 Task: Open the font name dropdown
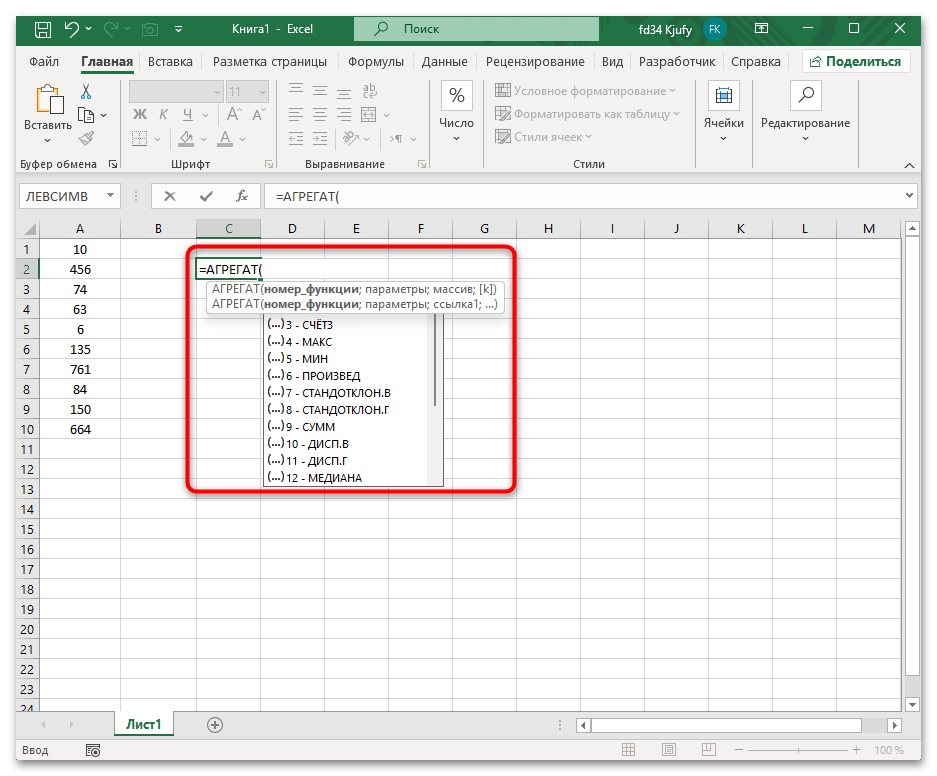pyautogui.click(x=217, y=92)
